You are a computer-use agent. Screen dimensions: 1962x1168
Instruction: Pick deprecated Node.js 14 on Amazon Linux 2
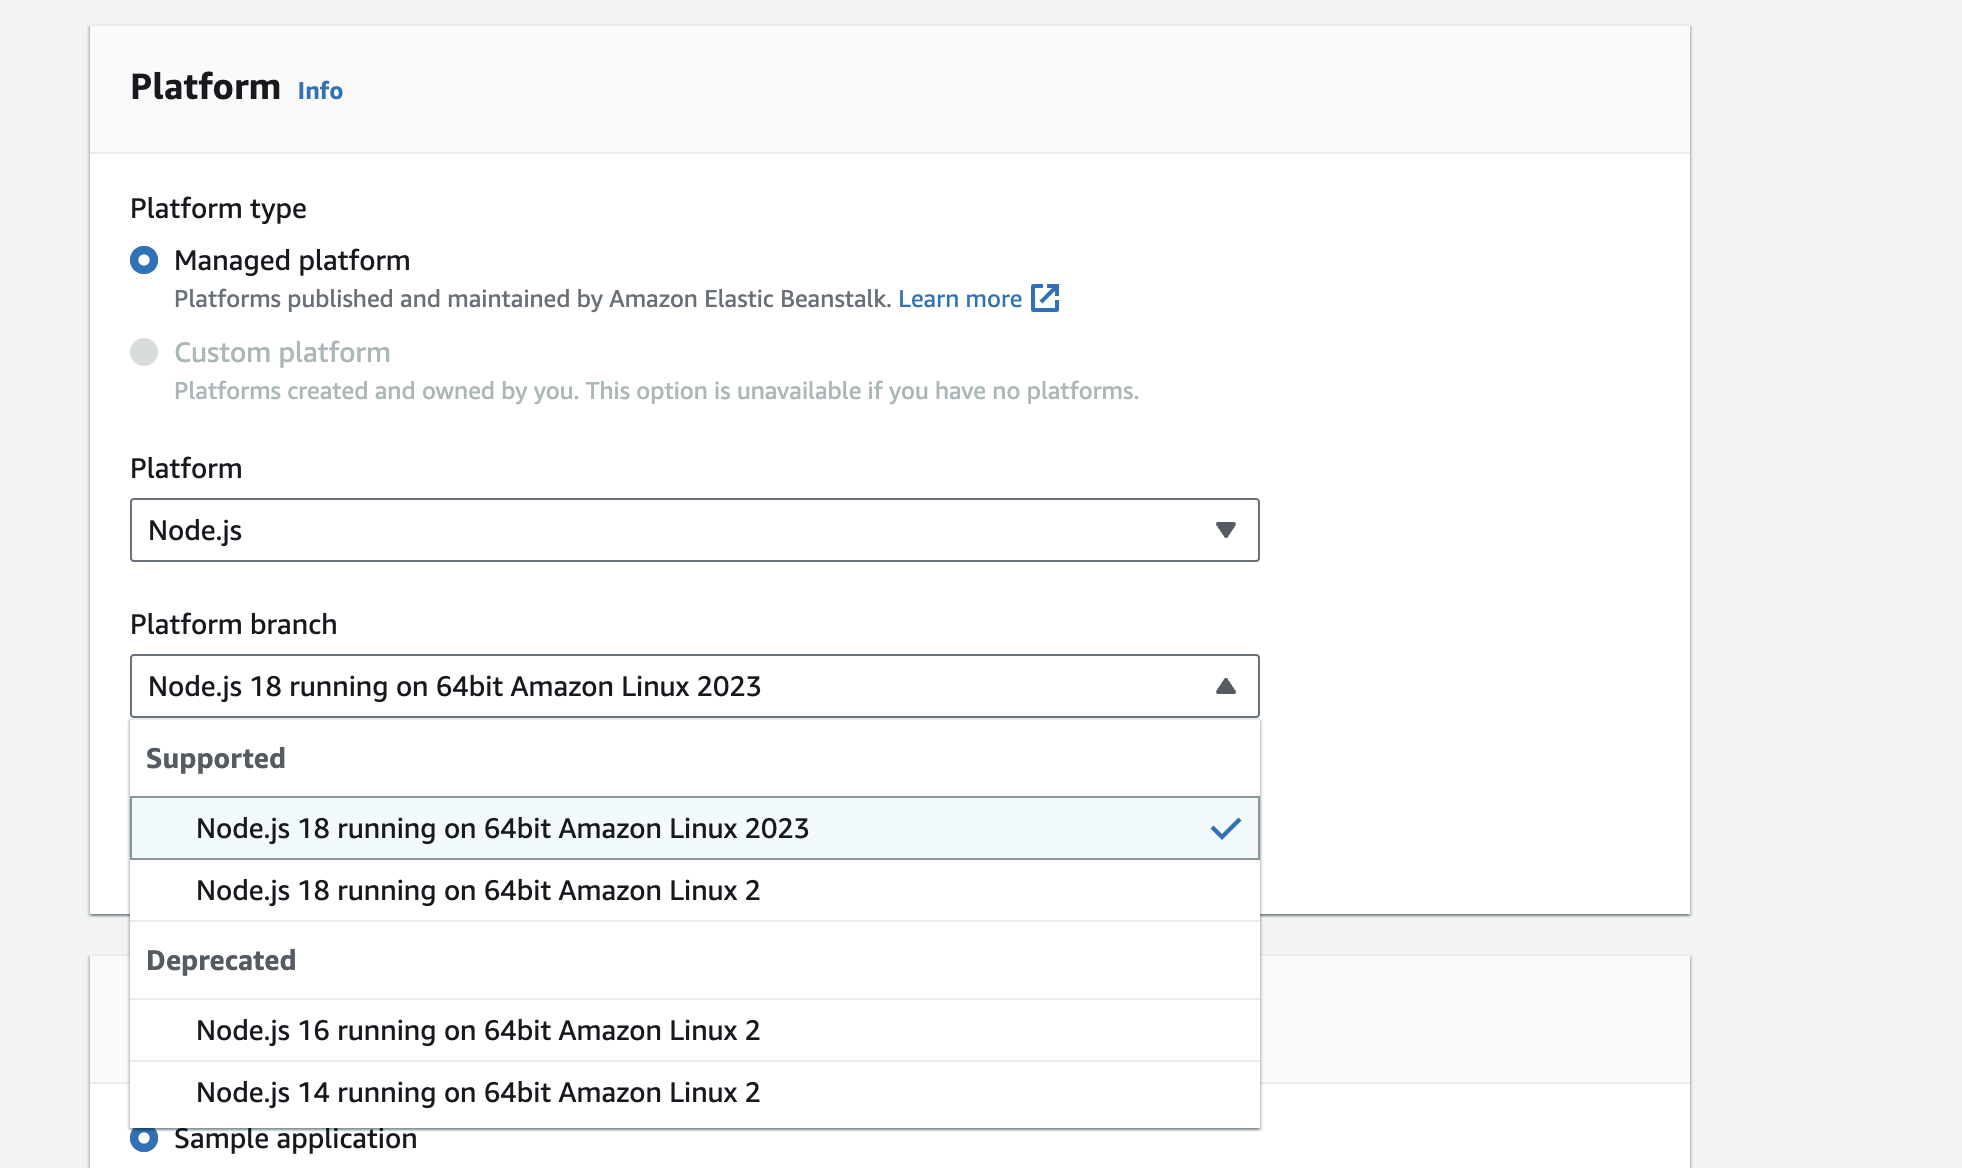[478, 1092]
